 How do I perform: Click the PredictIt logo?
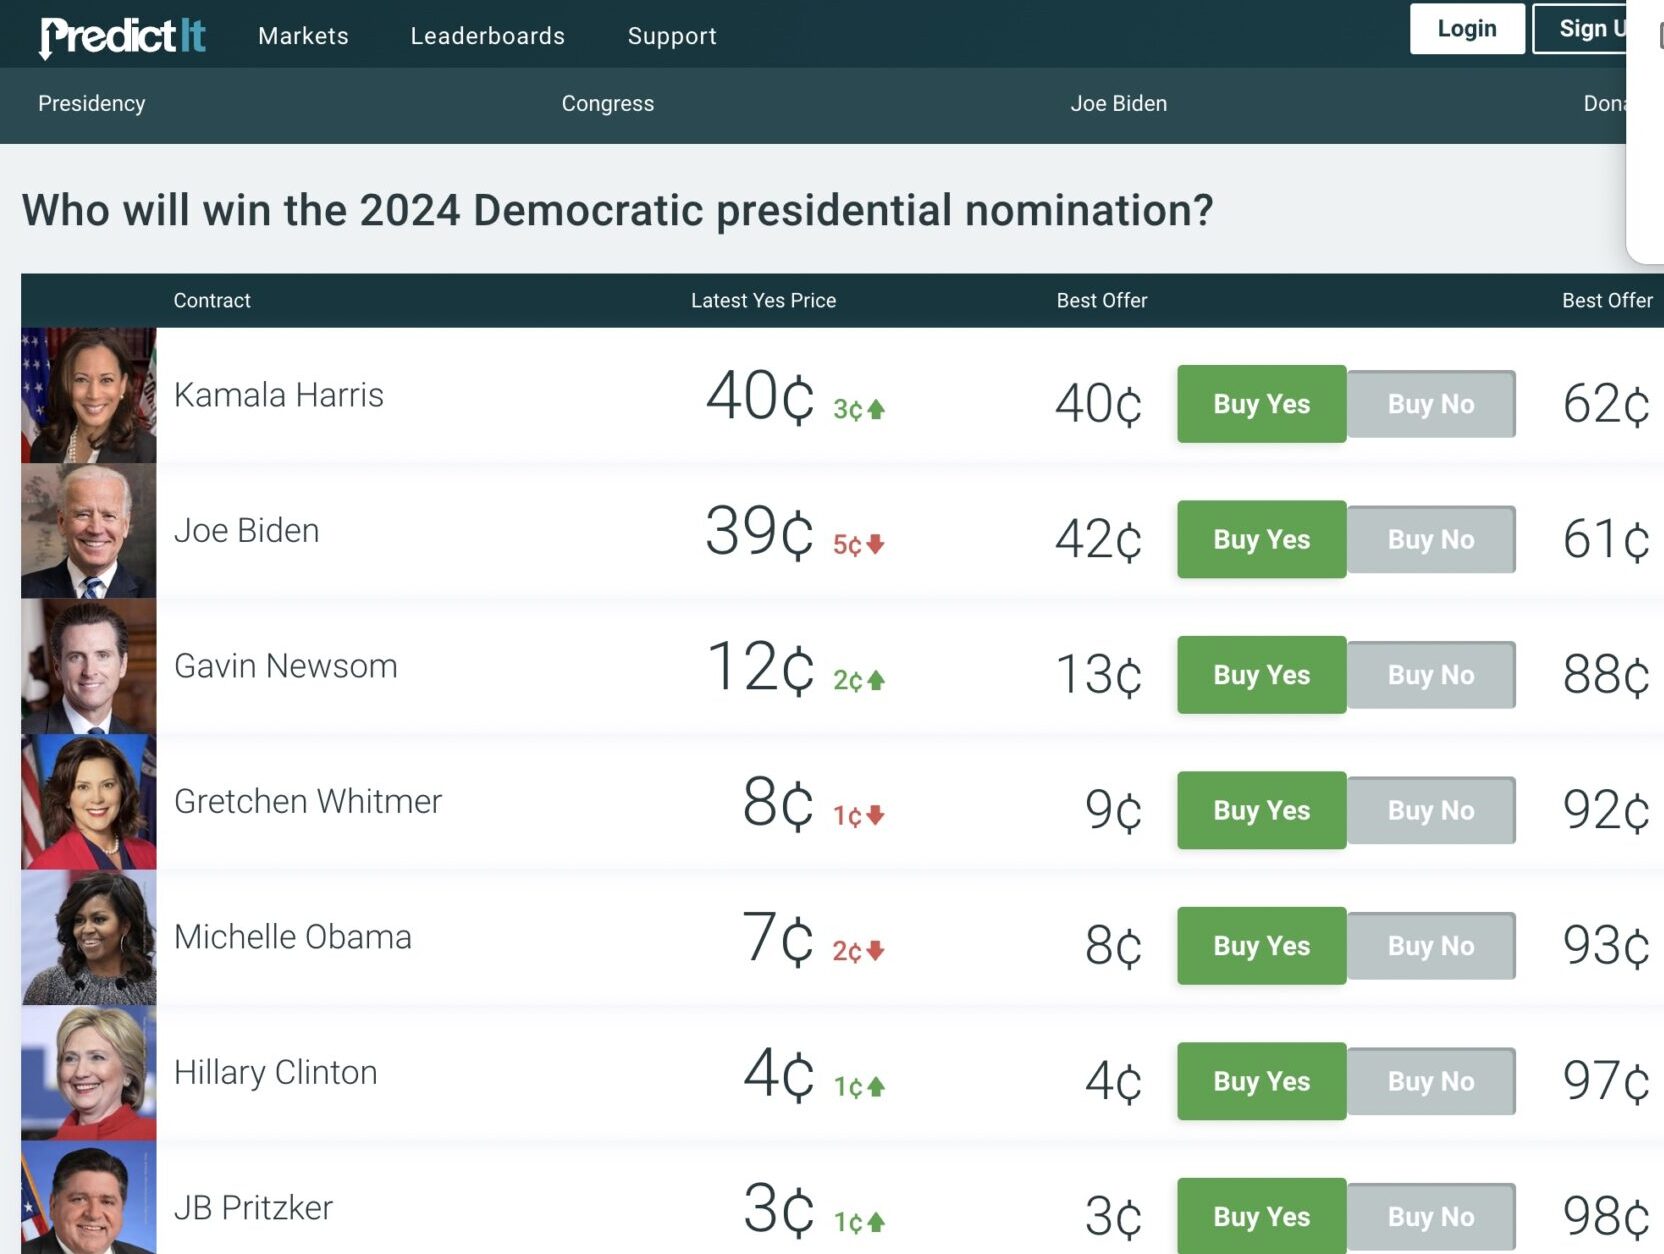(122, 36)
